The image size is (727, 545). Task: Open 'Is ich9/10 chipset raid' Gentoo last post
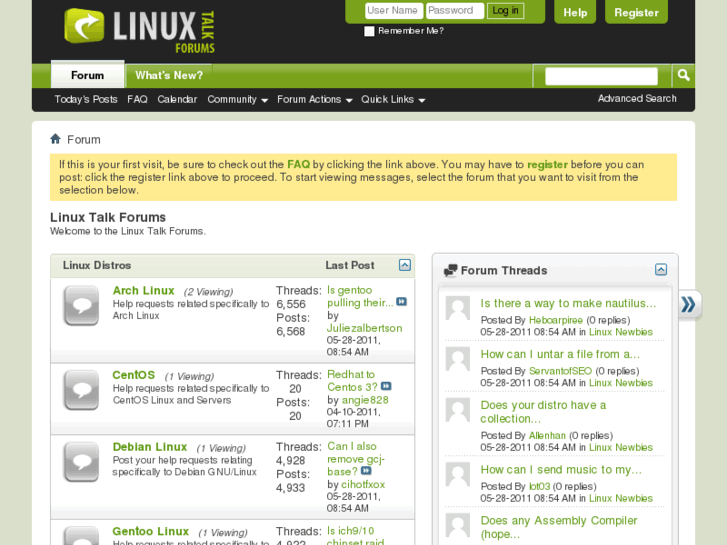(356, 536)
